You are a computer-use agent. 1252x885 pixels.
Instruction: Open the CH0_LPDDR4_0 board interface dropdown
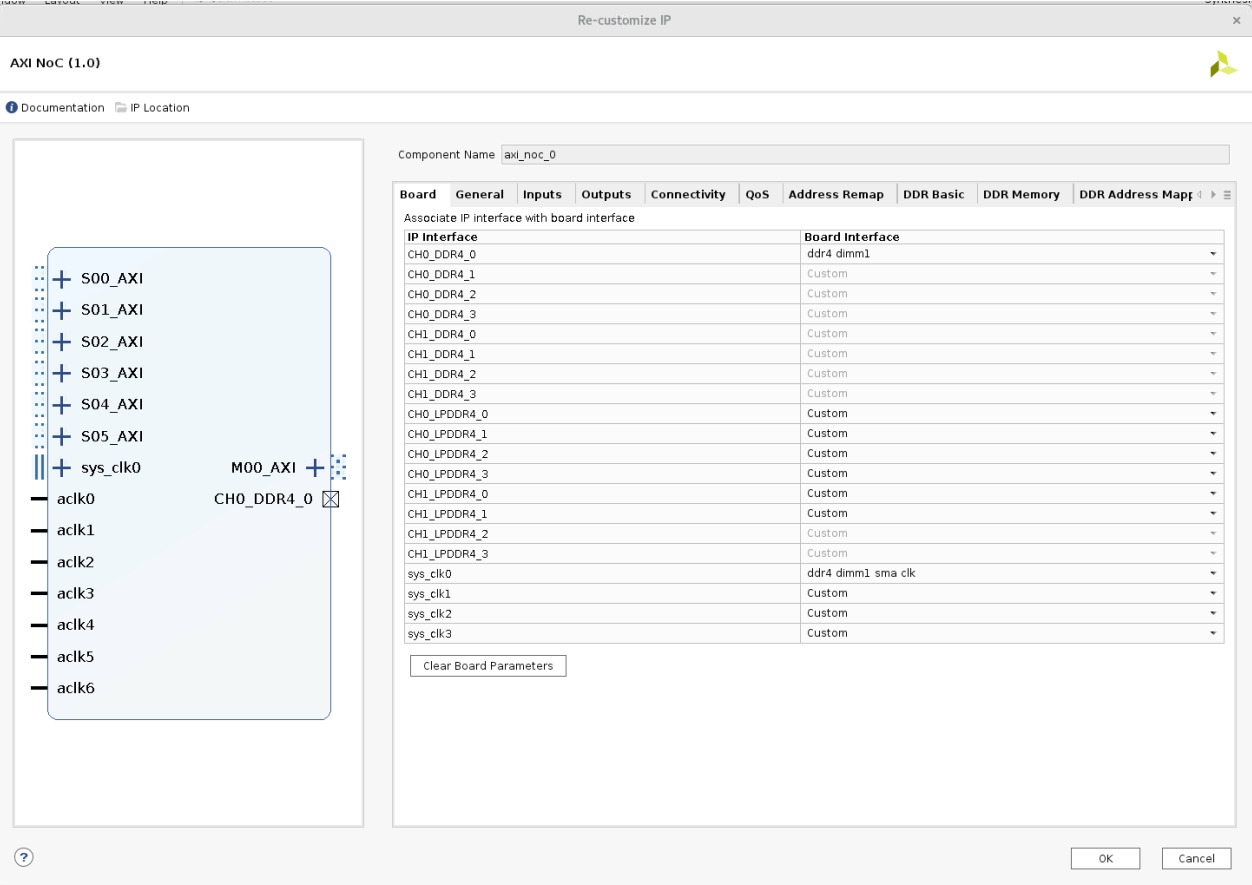point(1213,414)
